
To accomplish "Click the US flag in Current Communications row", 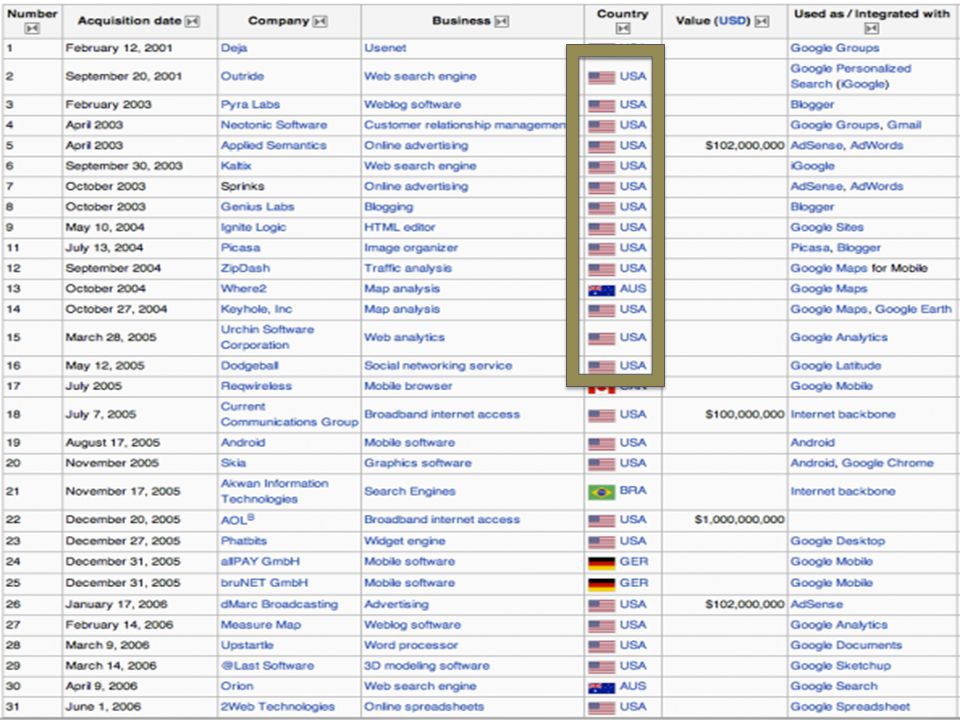I will [x=601, y=416].
